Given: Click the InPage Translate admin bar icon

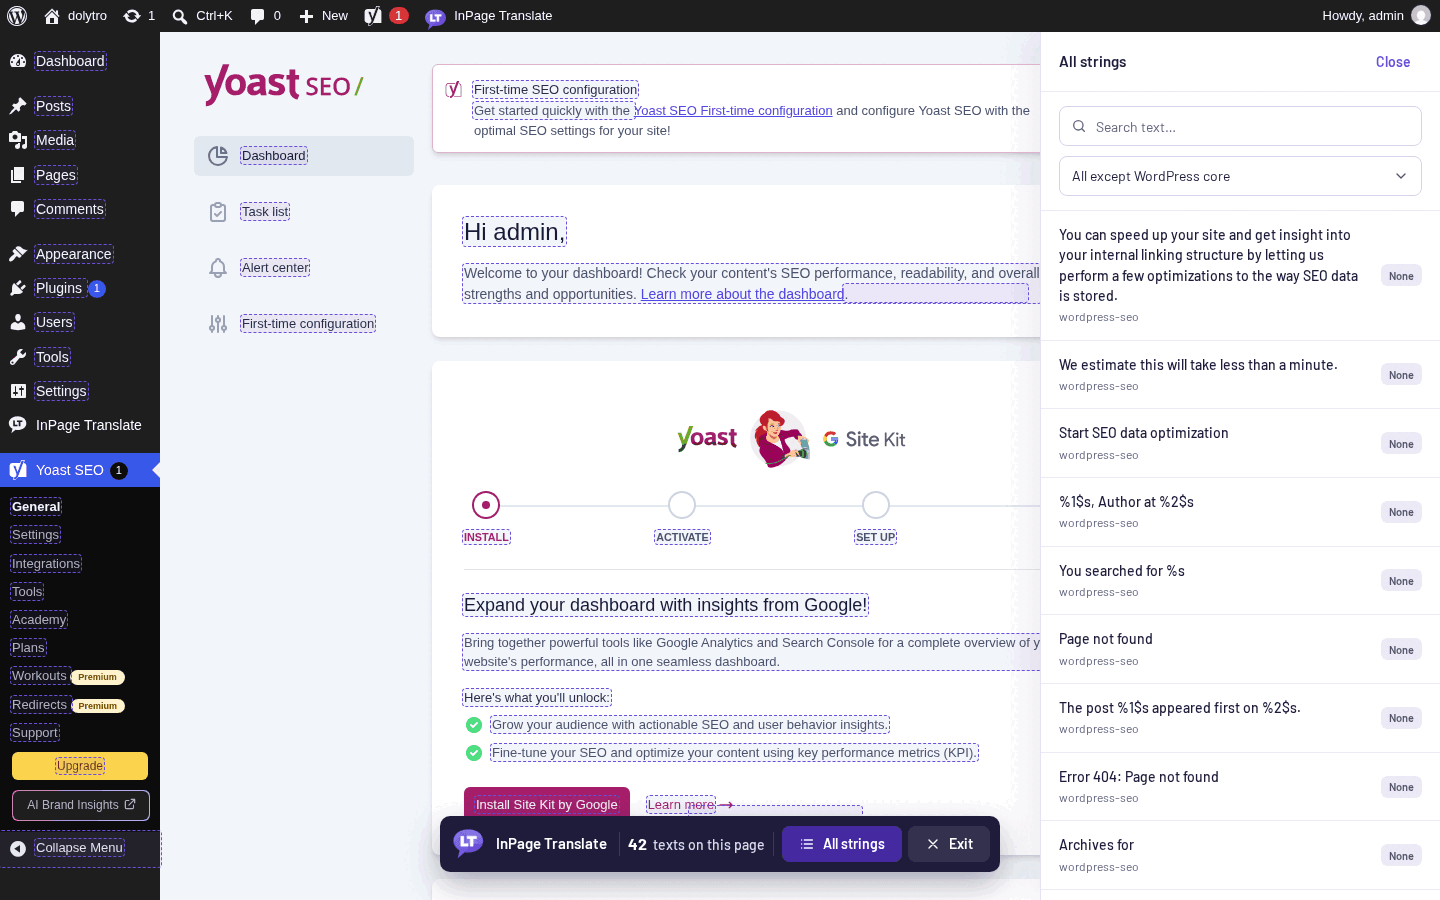Looking at the screenshot, I should tap(435, 17).
